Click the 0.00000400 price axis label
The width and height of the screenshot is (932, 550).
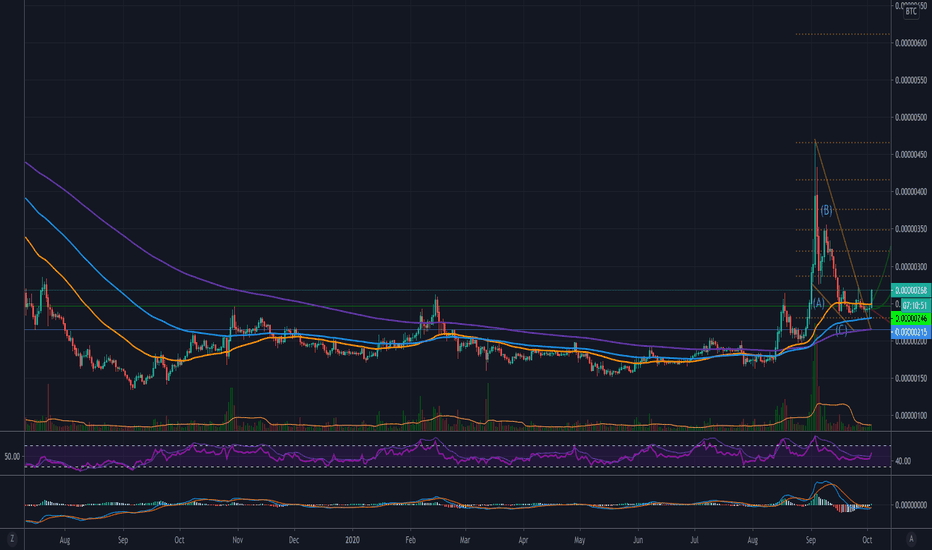911,191
